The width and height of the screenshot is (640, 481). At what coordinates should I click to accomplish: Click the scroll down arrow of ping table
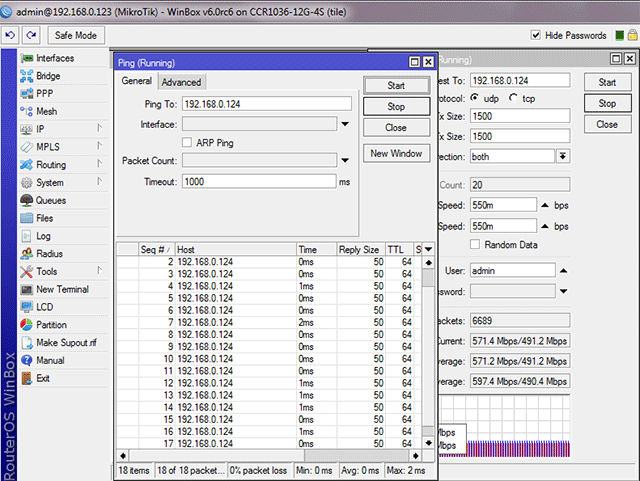coord(429,443)
